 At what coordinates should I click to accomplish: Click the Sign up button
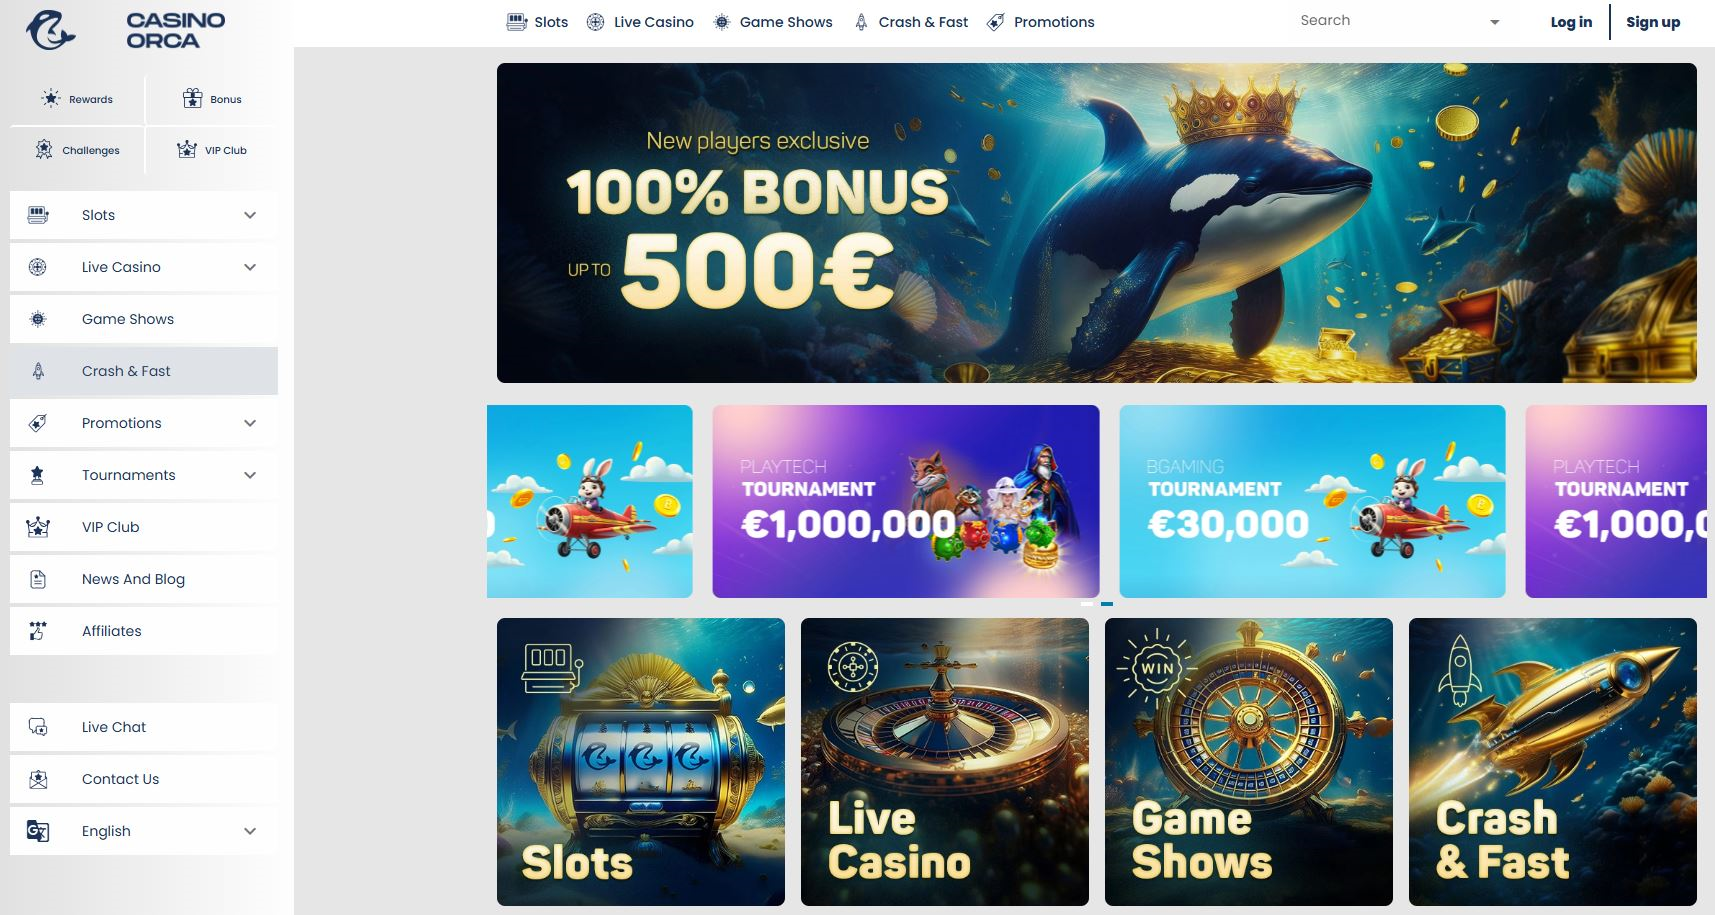click(1653, 22)
